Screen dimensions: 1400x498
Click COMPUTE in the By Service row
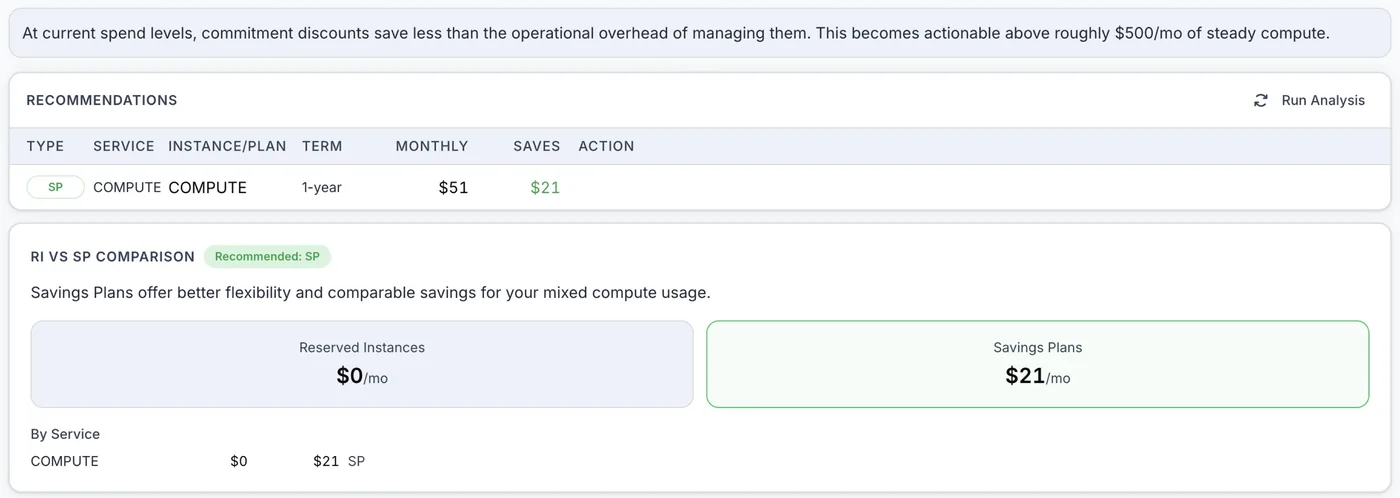coord(65,461)
